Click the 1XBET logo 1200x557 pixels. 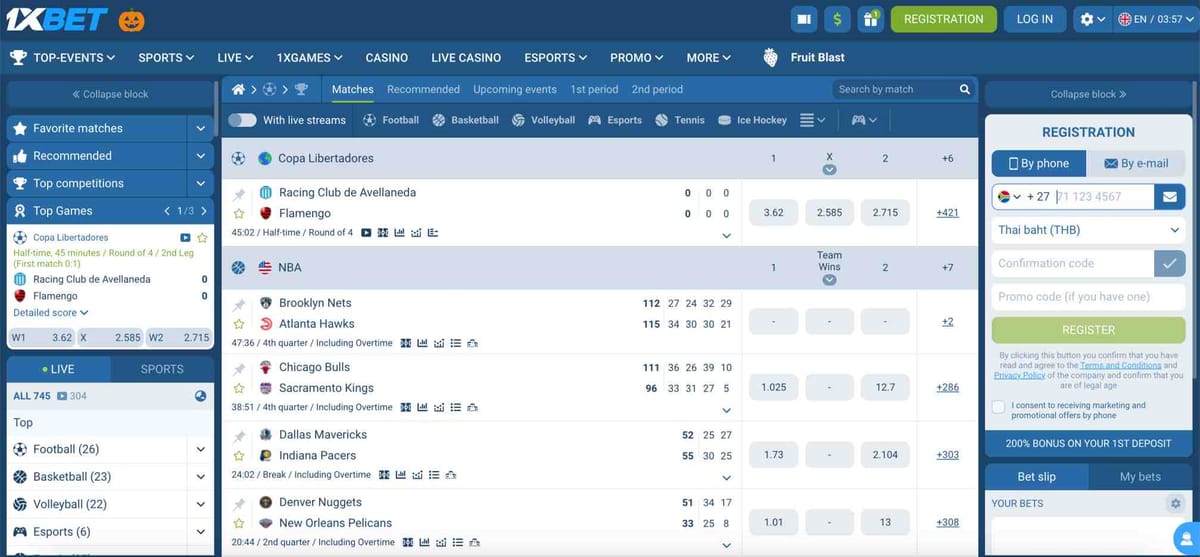click(x=55, y=19)
